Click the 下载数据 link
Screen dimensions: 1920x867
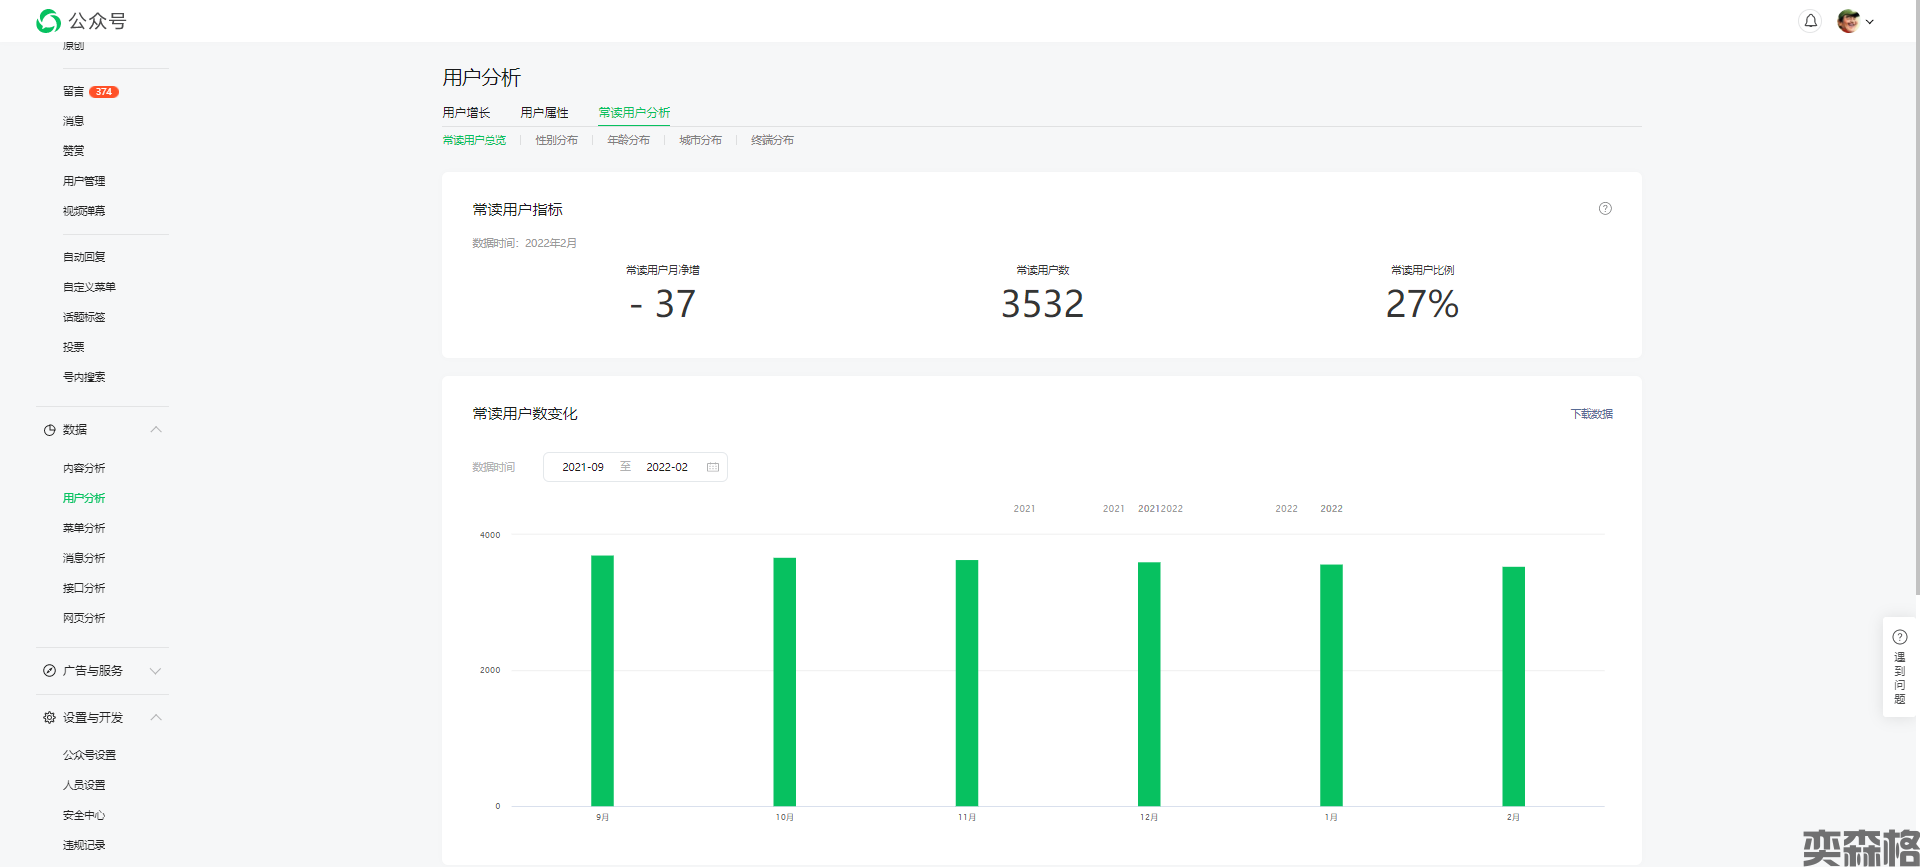[x=1591, y=414]
